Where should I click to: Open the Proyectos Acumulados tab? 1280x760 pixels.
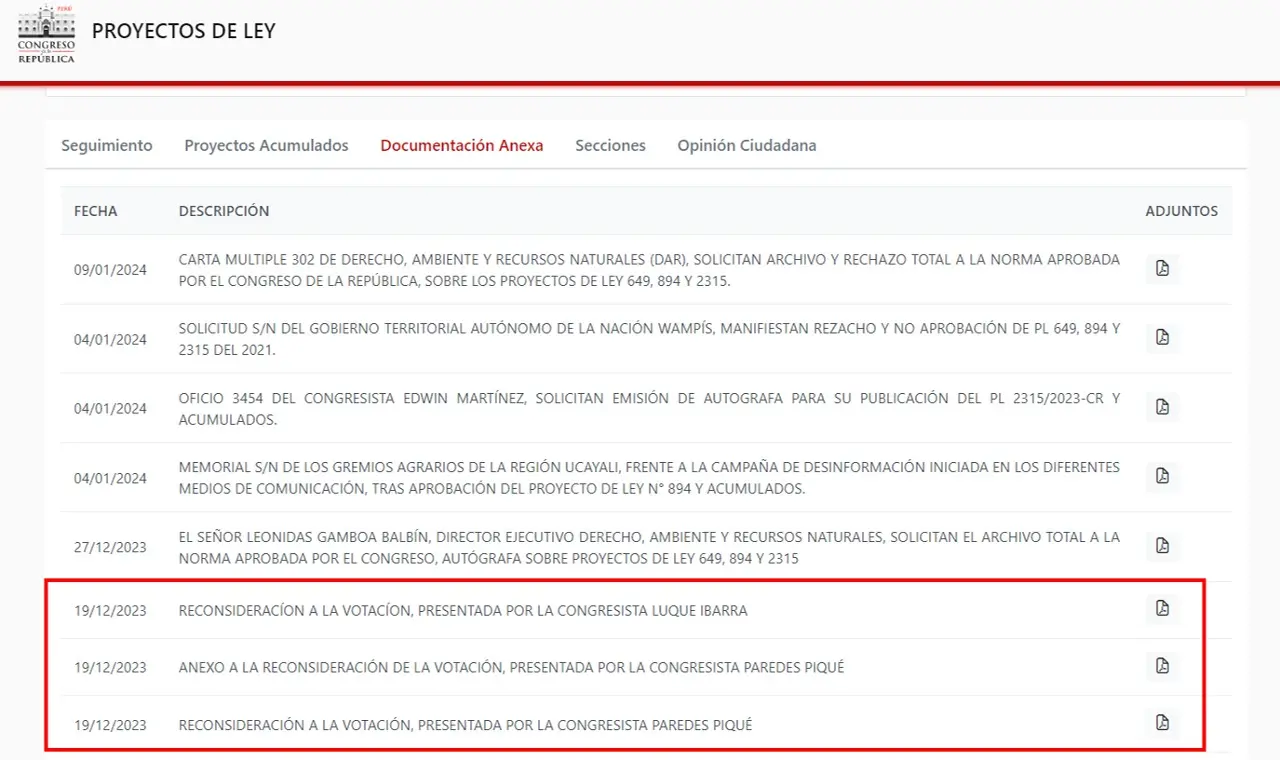pyautogui.click(x=266, y=145)
